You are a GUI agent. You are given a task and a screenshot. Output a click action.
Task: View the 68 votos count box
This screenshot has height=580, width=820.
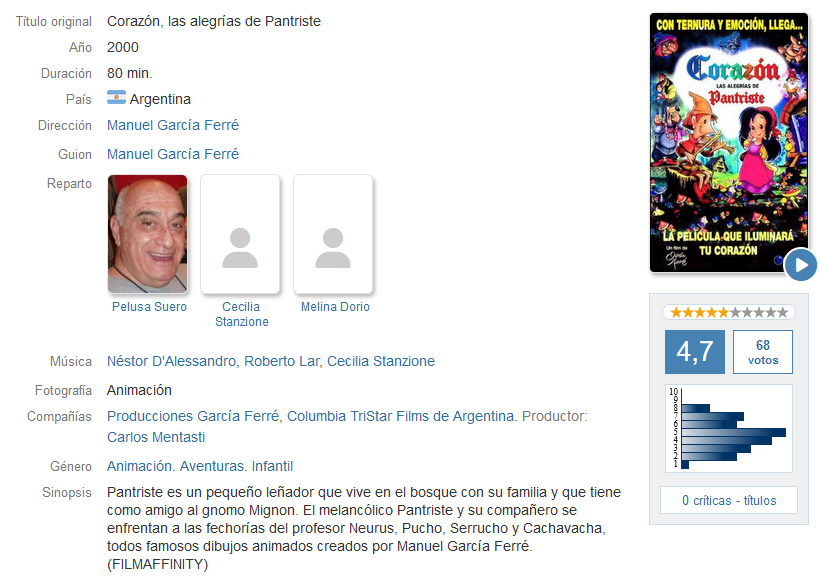click(x=762, y=351)
